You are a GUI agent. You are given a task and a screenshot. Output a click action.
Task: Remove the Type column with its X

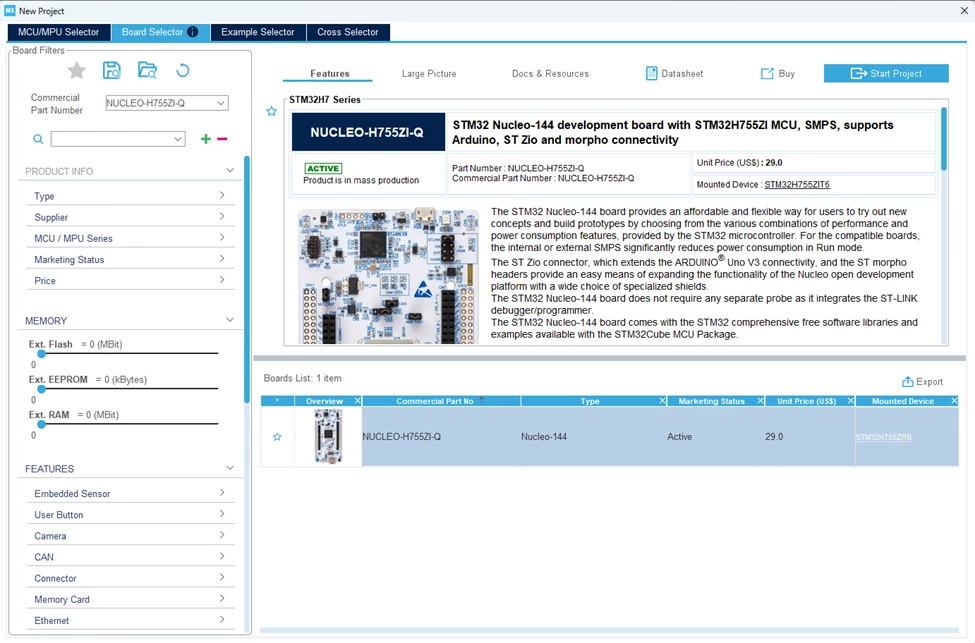662,401
